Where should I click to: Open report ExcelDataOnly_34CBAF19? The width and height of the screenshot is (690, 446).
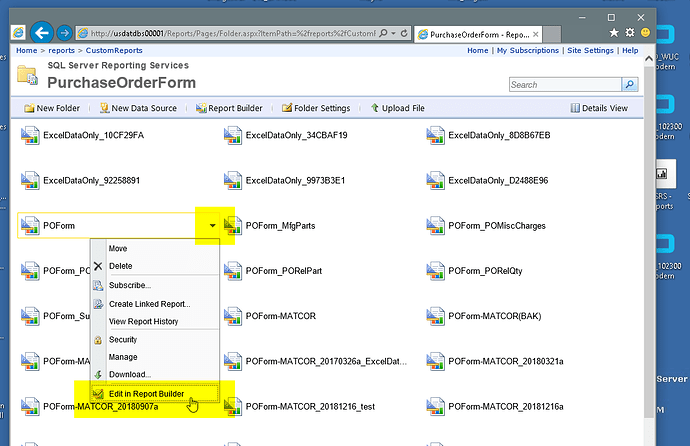[297, 135]
